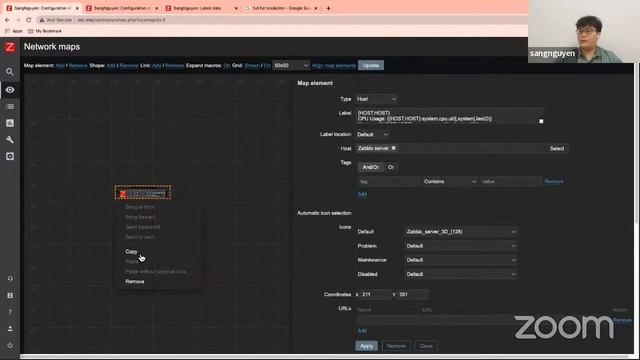Choose Send to back in context menu
The image size is (640, 360).
[140, 237]
